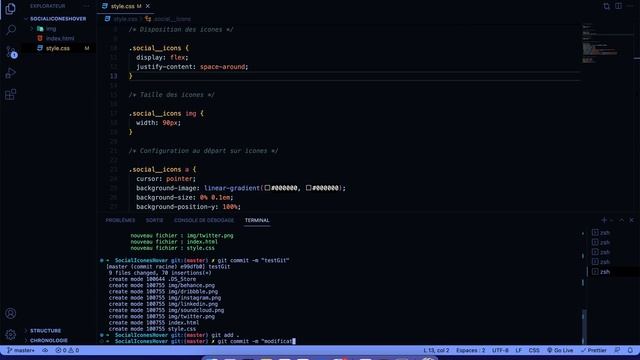
Task: Change the CSS language mode
Action: coord(534,350)
